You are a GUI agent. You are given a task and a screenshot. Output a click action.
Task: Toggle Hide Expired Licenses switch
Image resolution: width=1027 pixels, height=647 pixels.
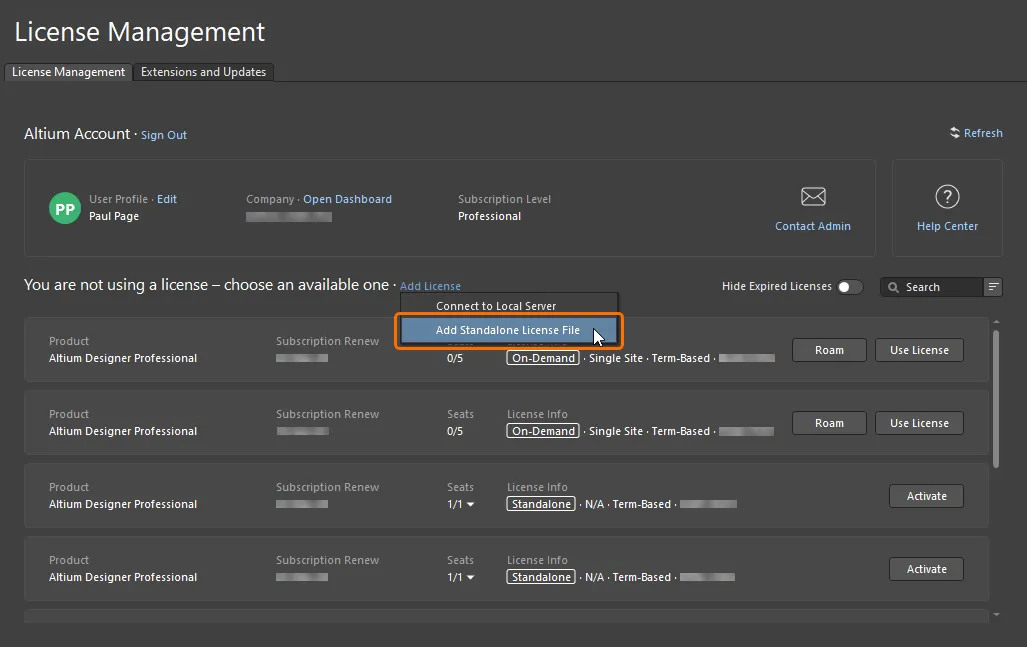pos(850,287)
